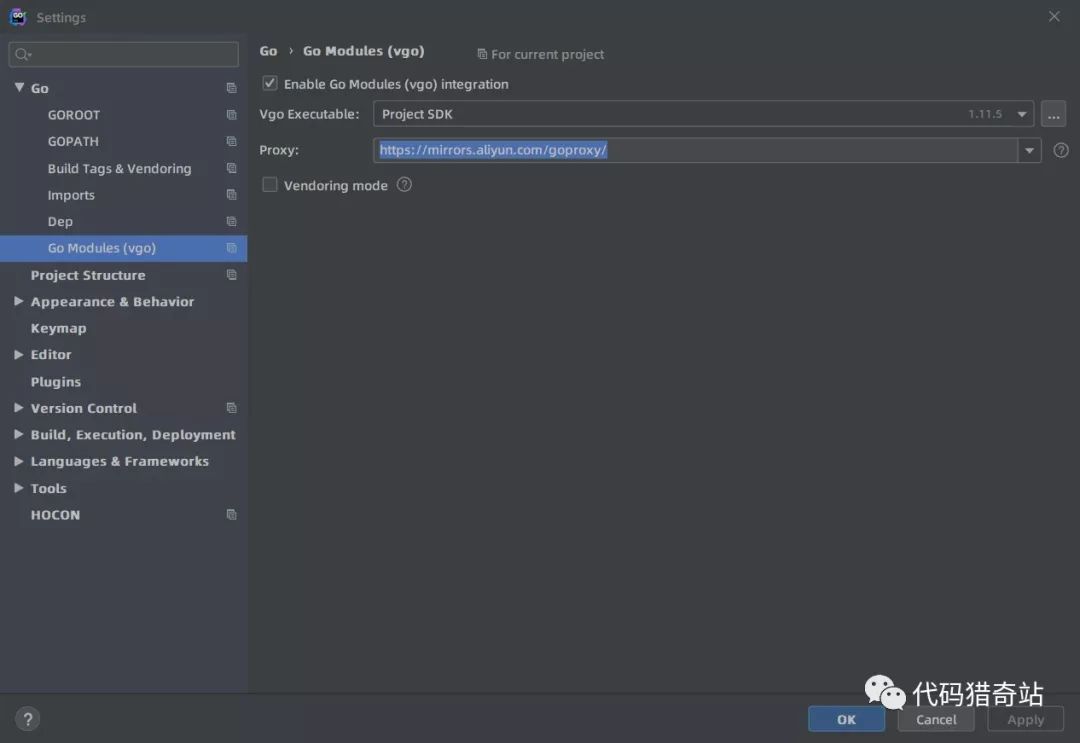This screenshot has height=743, width=1080.
Task: Open Plugins settings page
Action: (x=56, y=381)
